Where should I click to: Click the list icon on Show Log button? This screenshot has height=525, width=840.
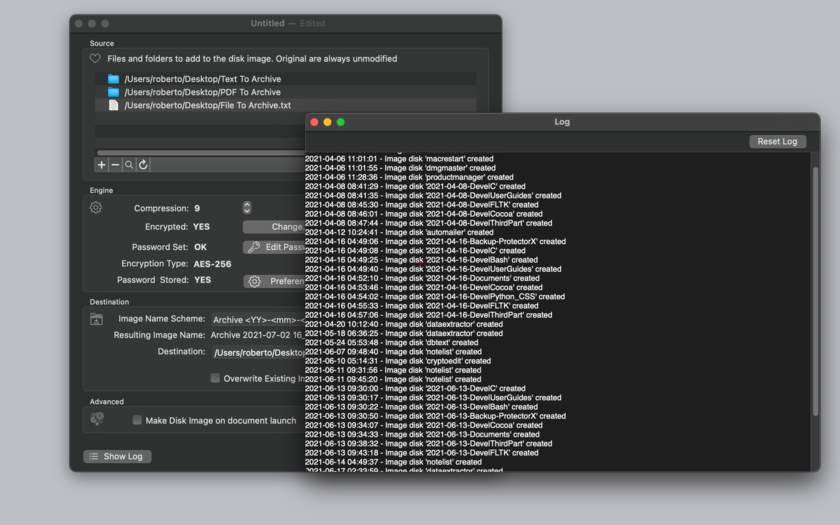(x=94, y=456)
